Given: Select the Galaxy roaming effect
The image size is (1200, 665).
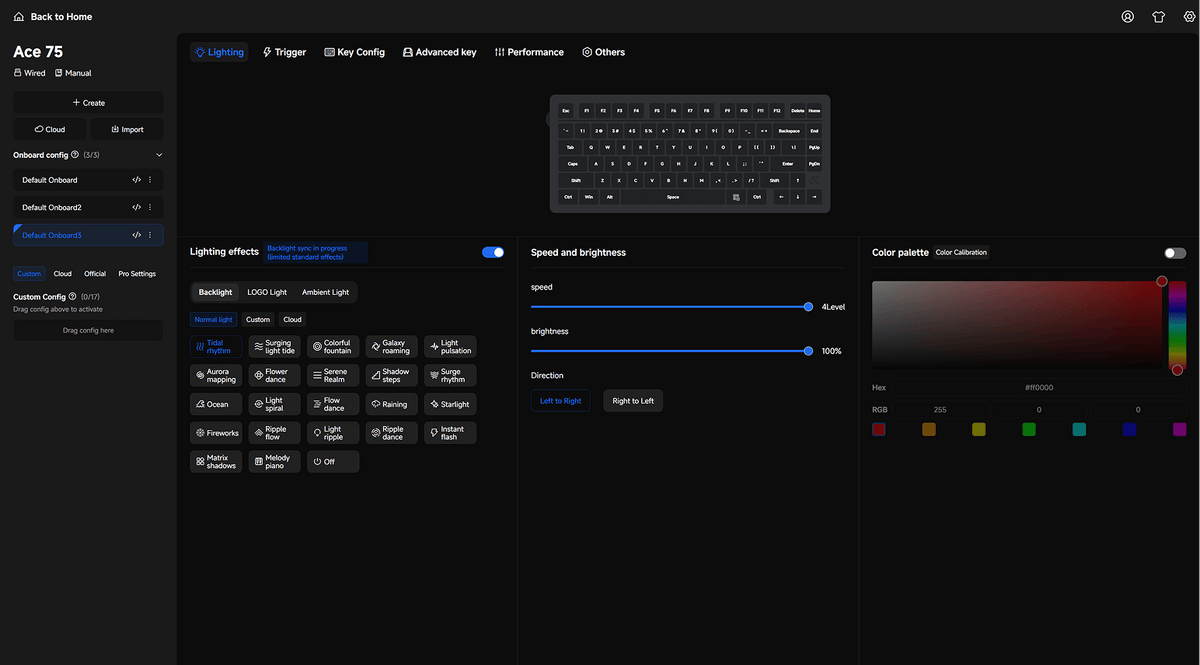Looking at the screenshot, I should click(392, 347).
